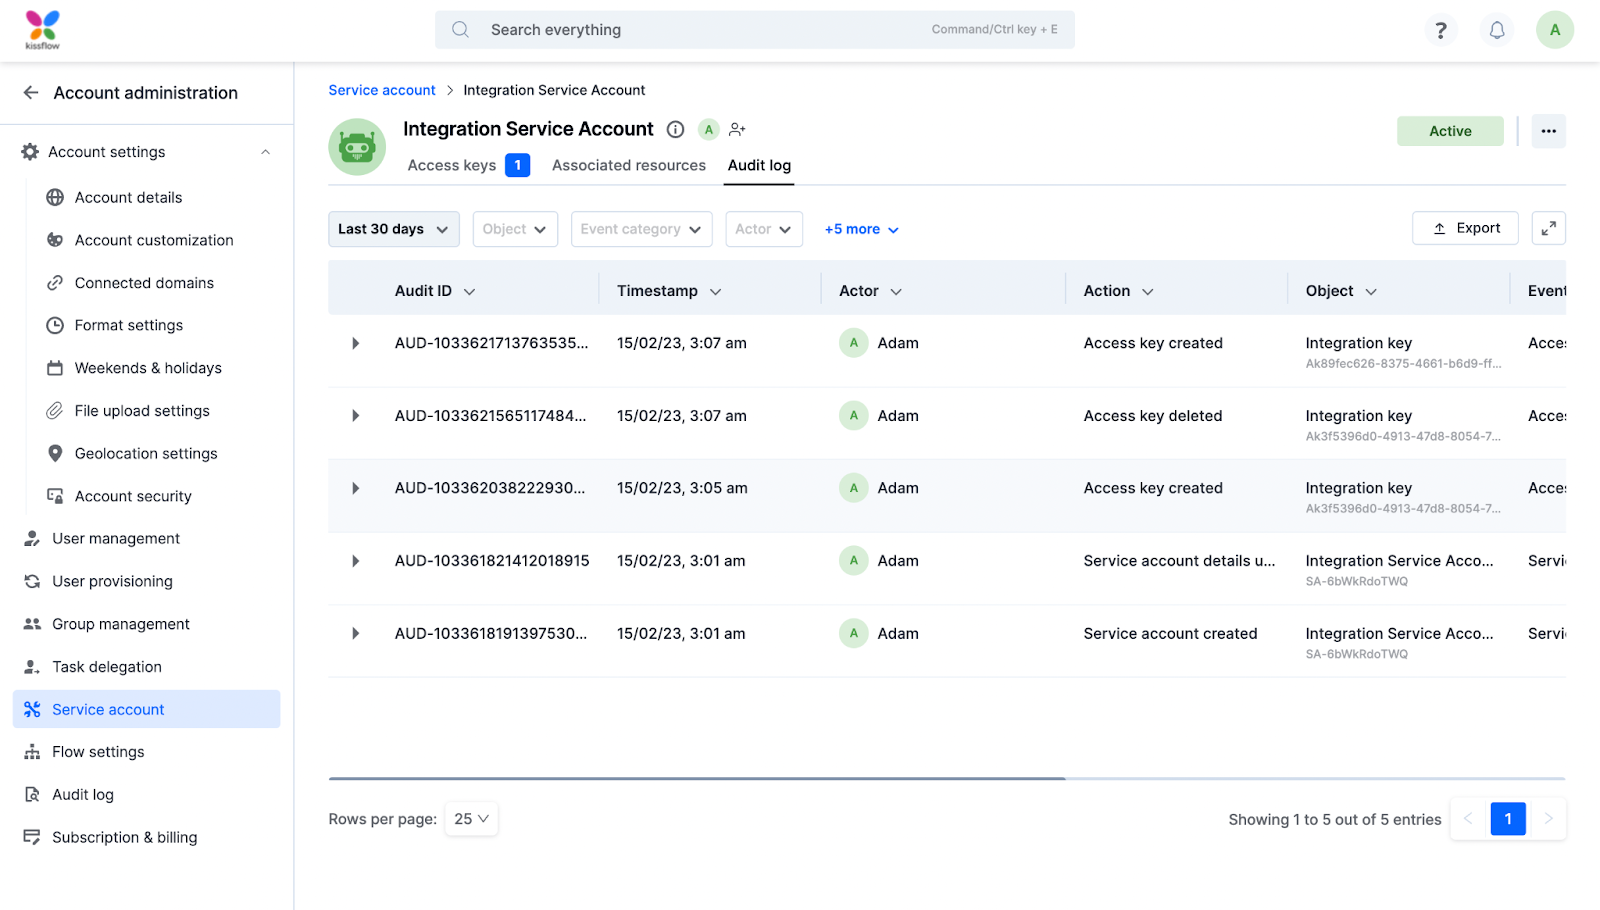Open the notifications bell

pyautogui.click(x=1497, y=30)
